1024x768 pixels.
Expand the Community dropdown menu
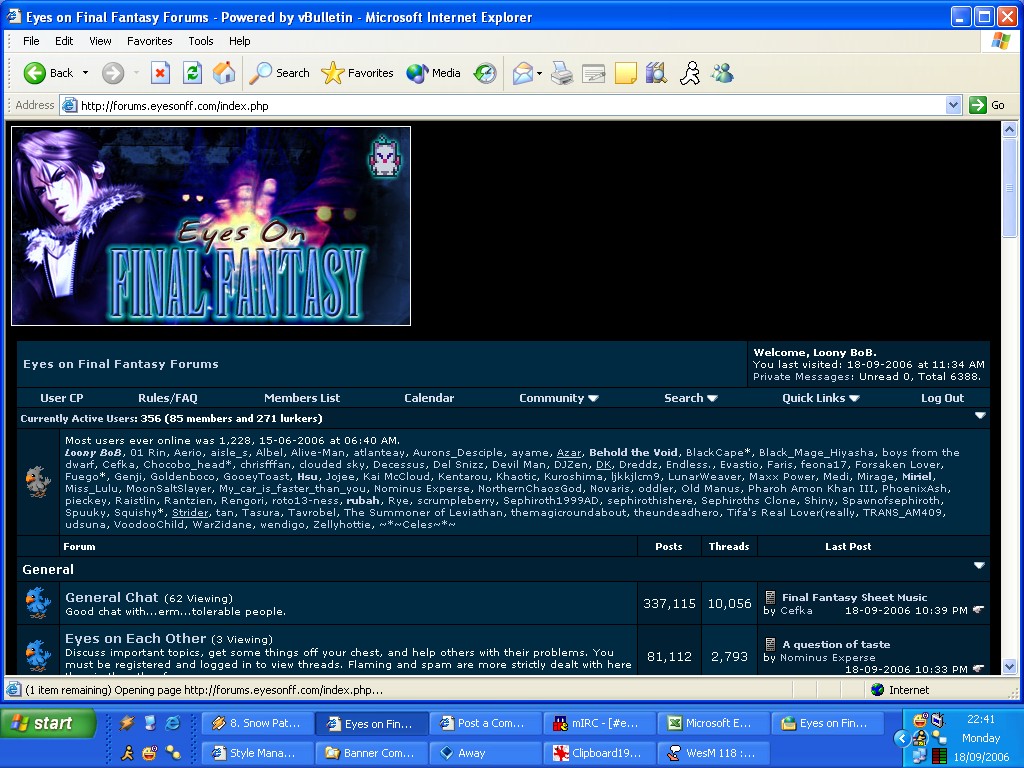558,398
